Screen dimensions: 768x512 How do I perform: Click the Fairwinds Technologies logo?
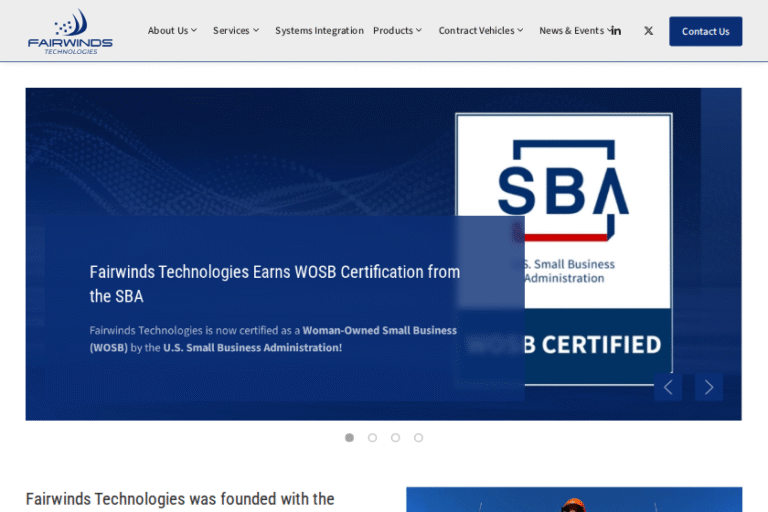click(x=70, y=31)
